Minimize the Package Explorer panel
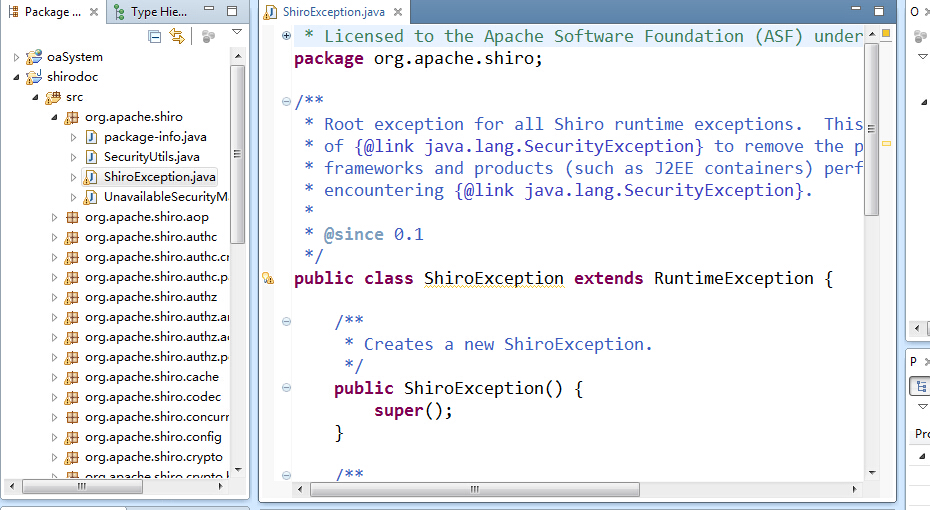Screen dimensions: 930x510 (209, 9)
